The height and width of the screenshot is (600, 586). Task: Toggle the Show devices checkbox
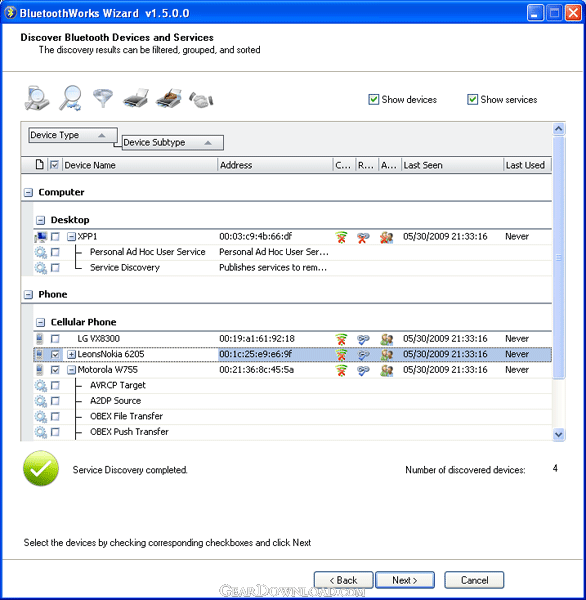[x=374, y=99]
